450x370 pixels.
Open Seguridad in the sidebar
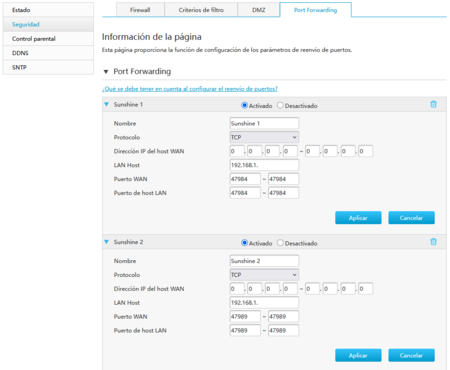point(48,24)
